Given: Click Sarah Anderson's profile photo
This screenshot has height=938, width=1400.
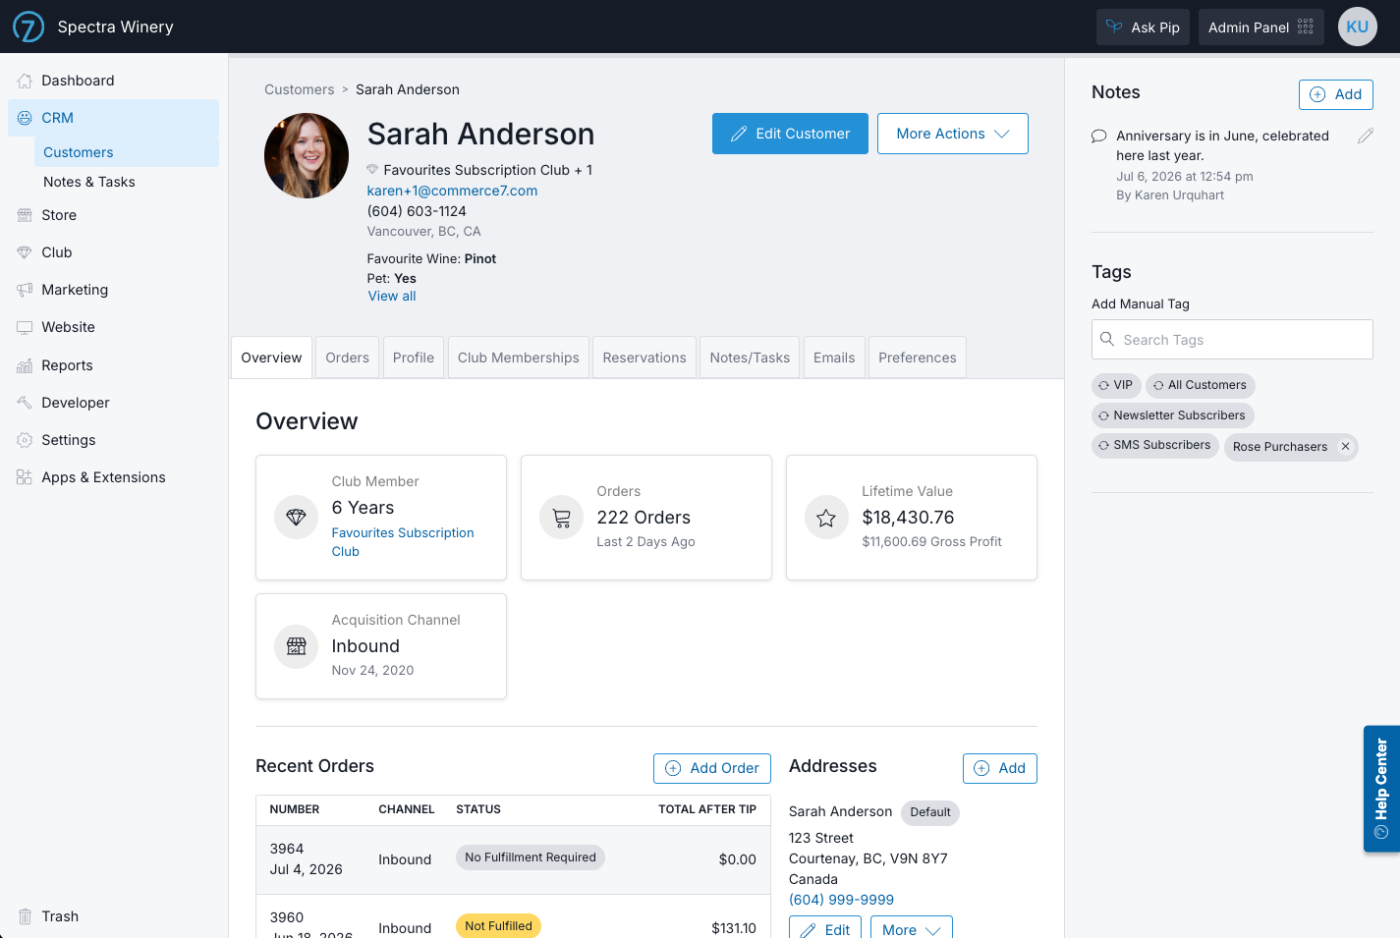Looking at the screenshot, I should (306, 156).
